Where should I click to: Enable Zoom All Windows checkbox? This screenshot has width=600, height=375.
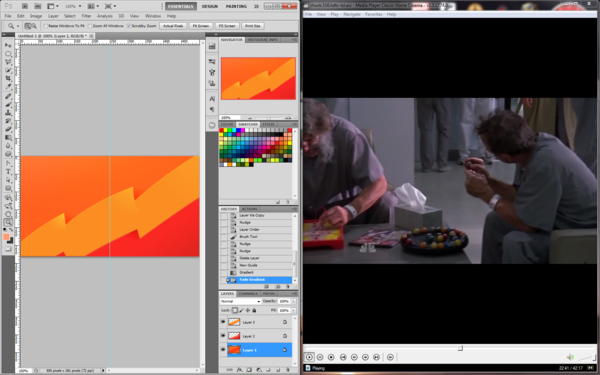tap(90, 26)
